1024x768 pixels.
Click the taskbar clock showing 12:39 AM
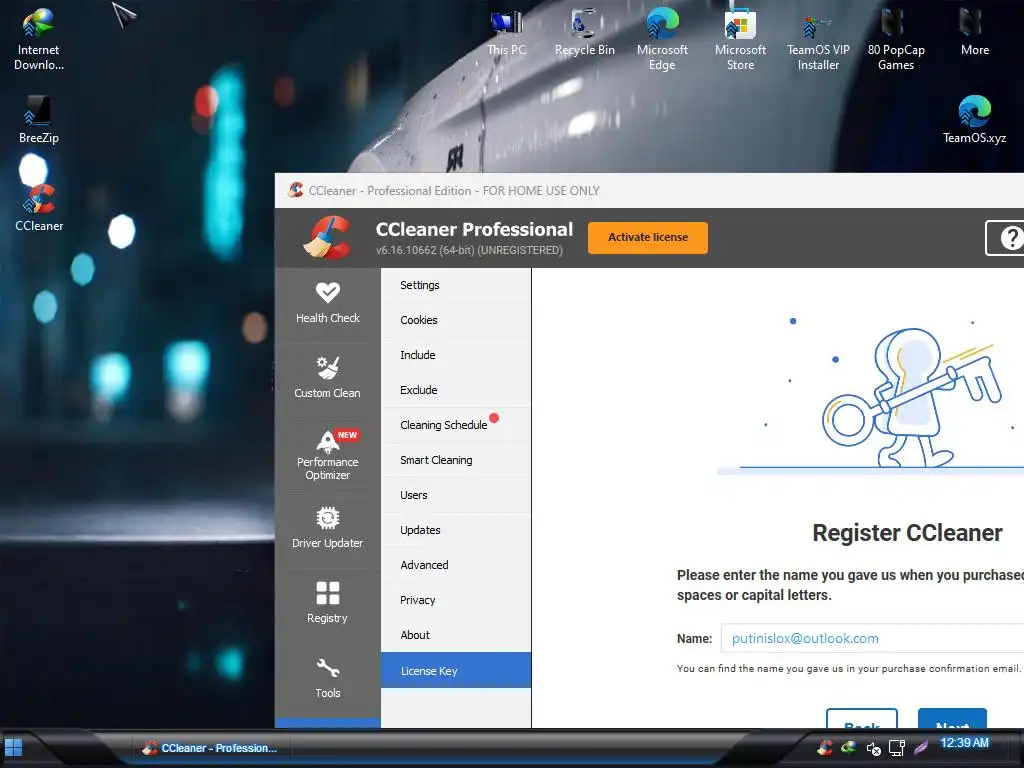[x=964, y=743]
